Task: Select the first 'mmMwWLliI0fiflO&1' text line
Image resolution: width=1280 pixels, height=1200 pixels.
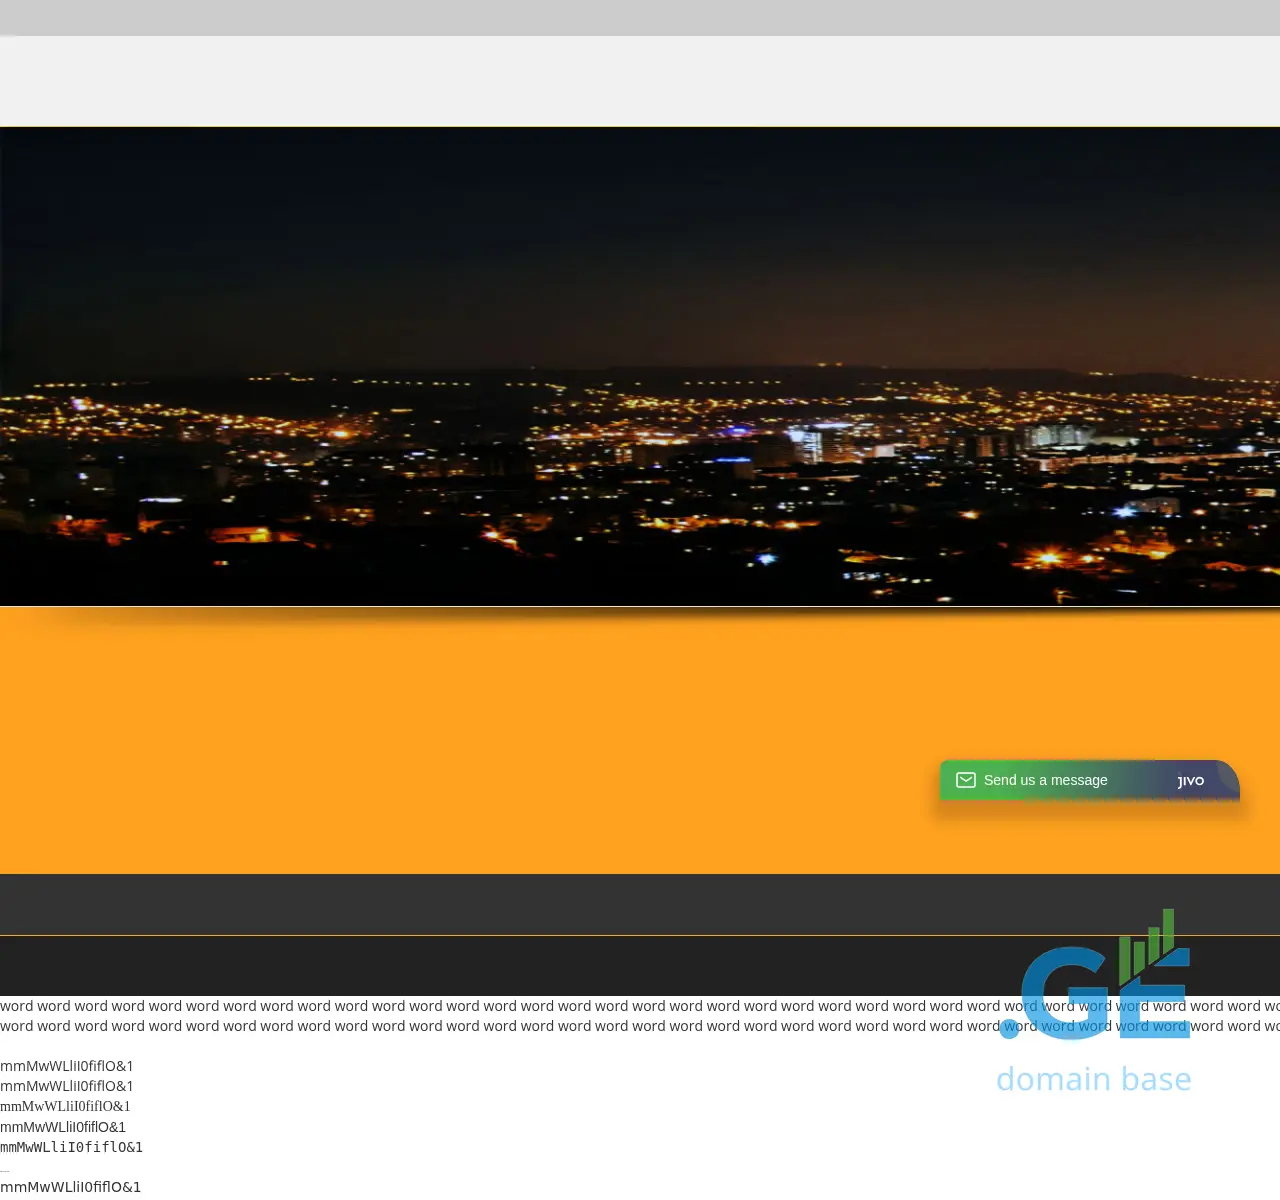Action: coord(66,1066)
